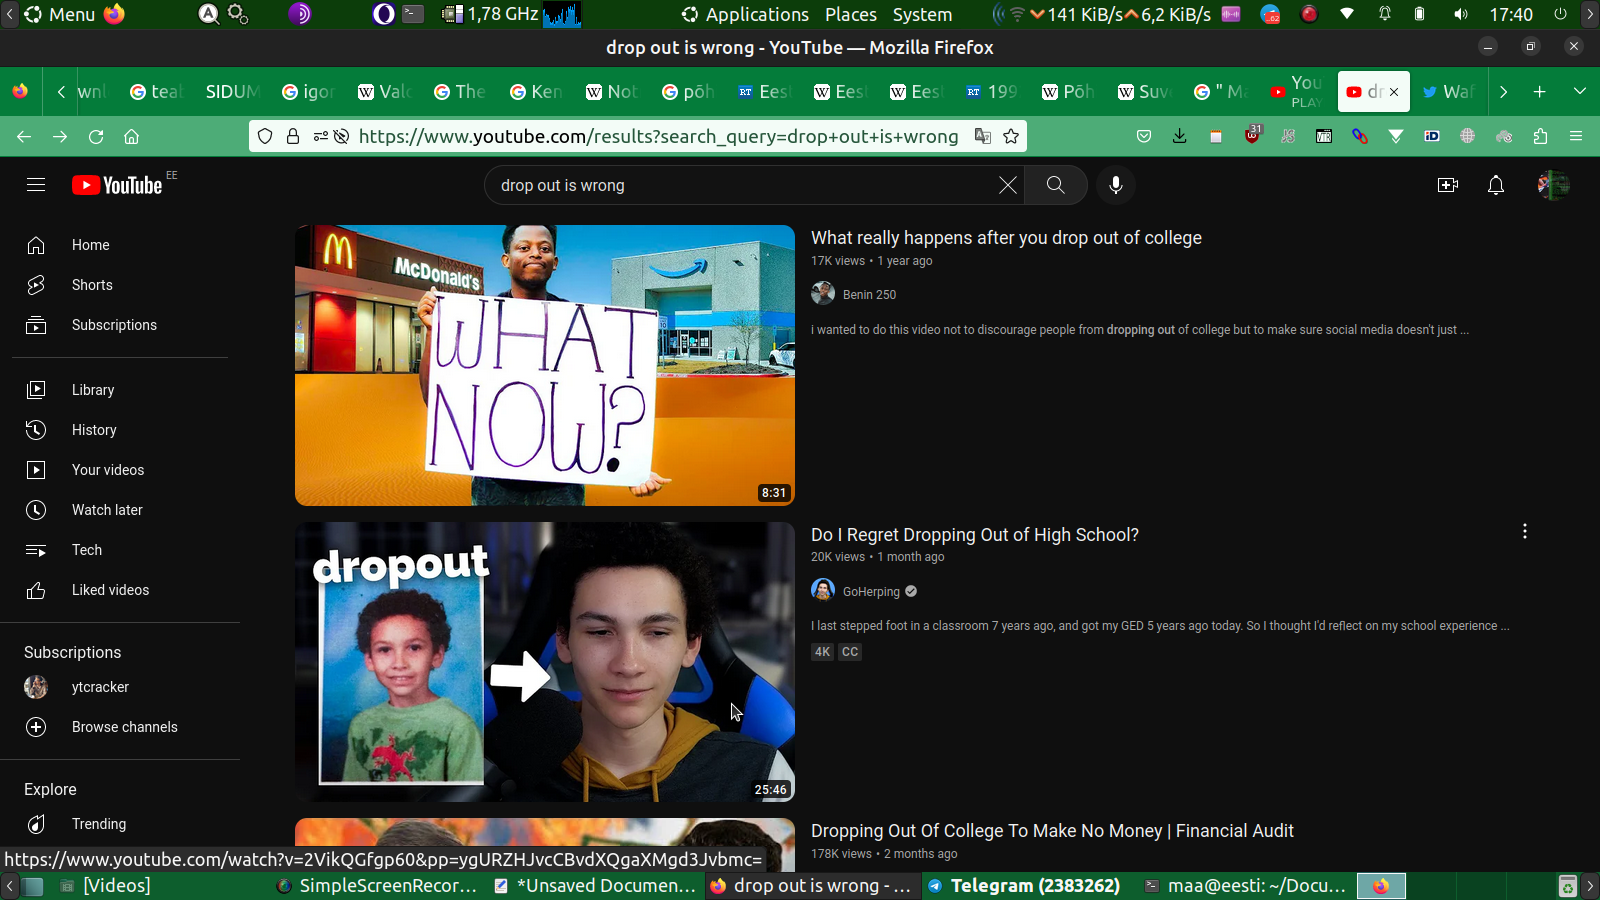The height and width of the screenshot is (900, 1600).
Task: Open the Firefox application menu
Action: (1576, 136)
